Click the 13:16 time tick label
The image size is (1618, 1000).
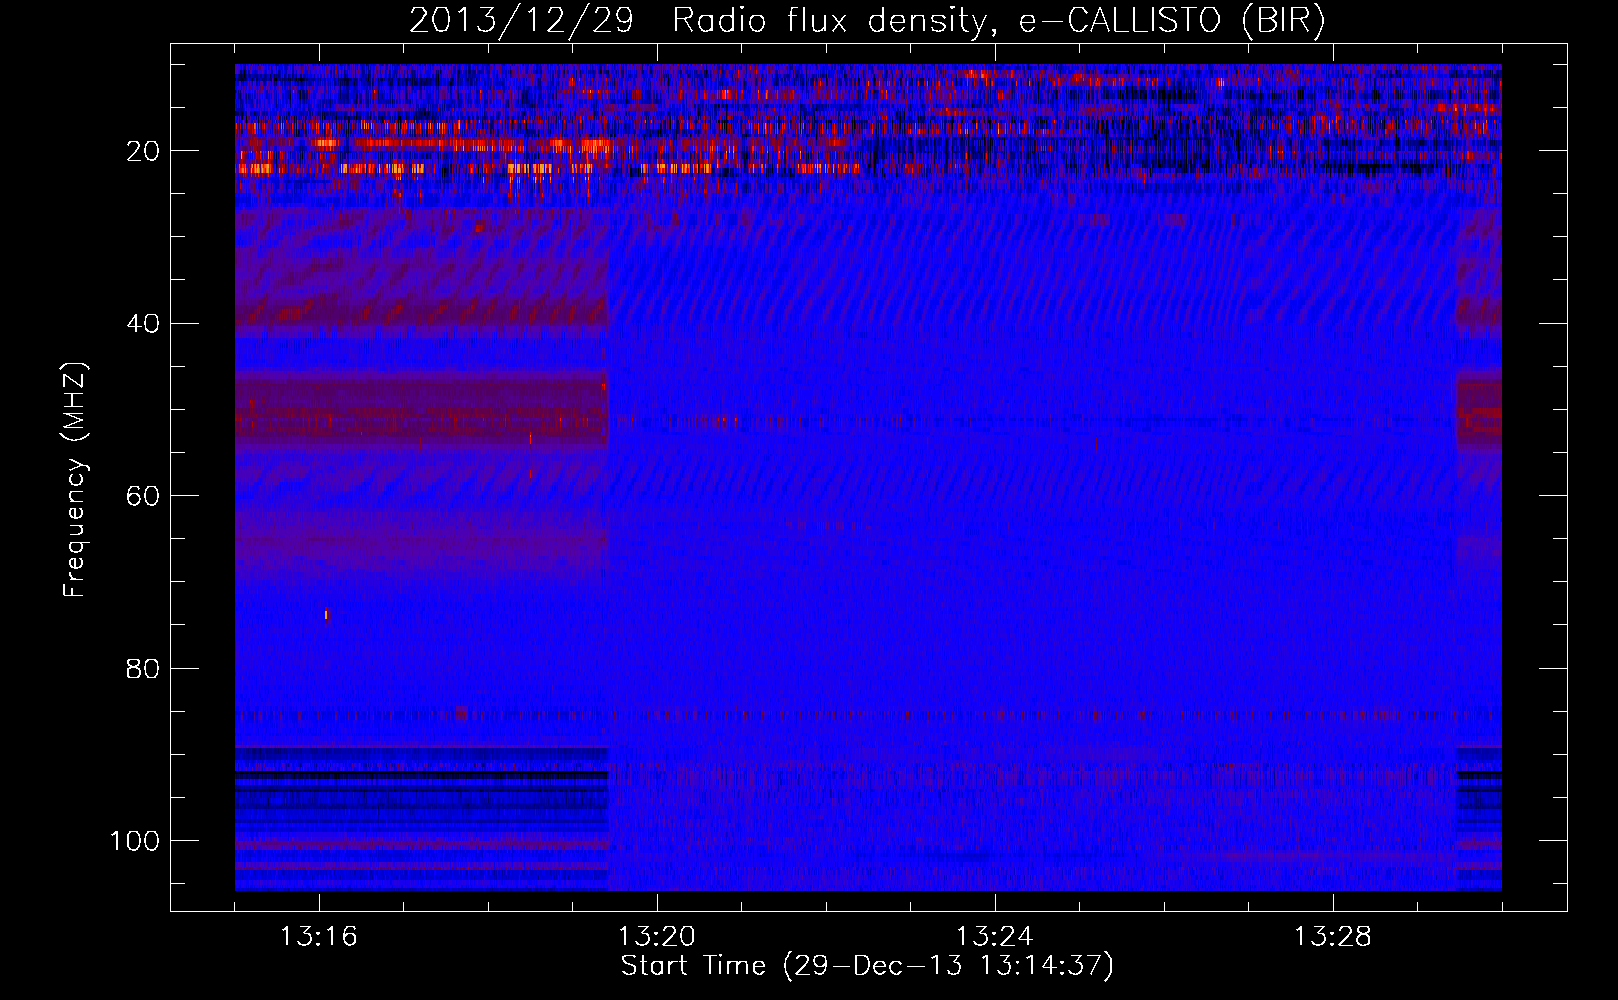319,937
